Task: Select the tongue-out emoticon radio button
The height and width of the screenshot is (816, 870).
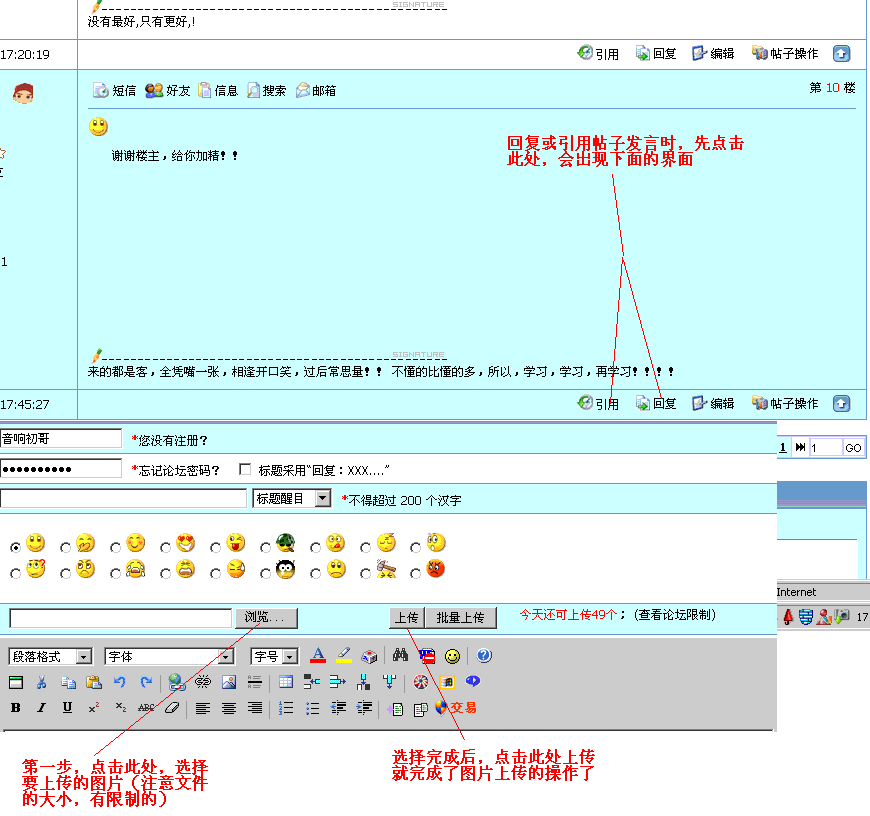Action: click(x=215, y=548)
